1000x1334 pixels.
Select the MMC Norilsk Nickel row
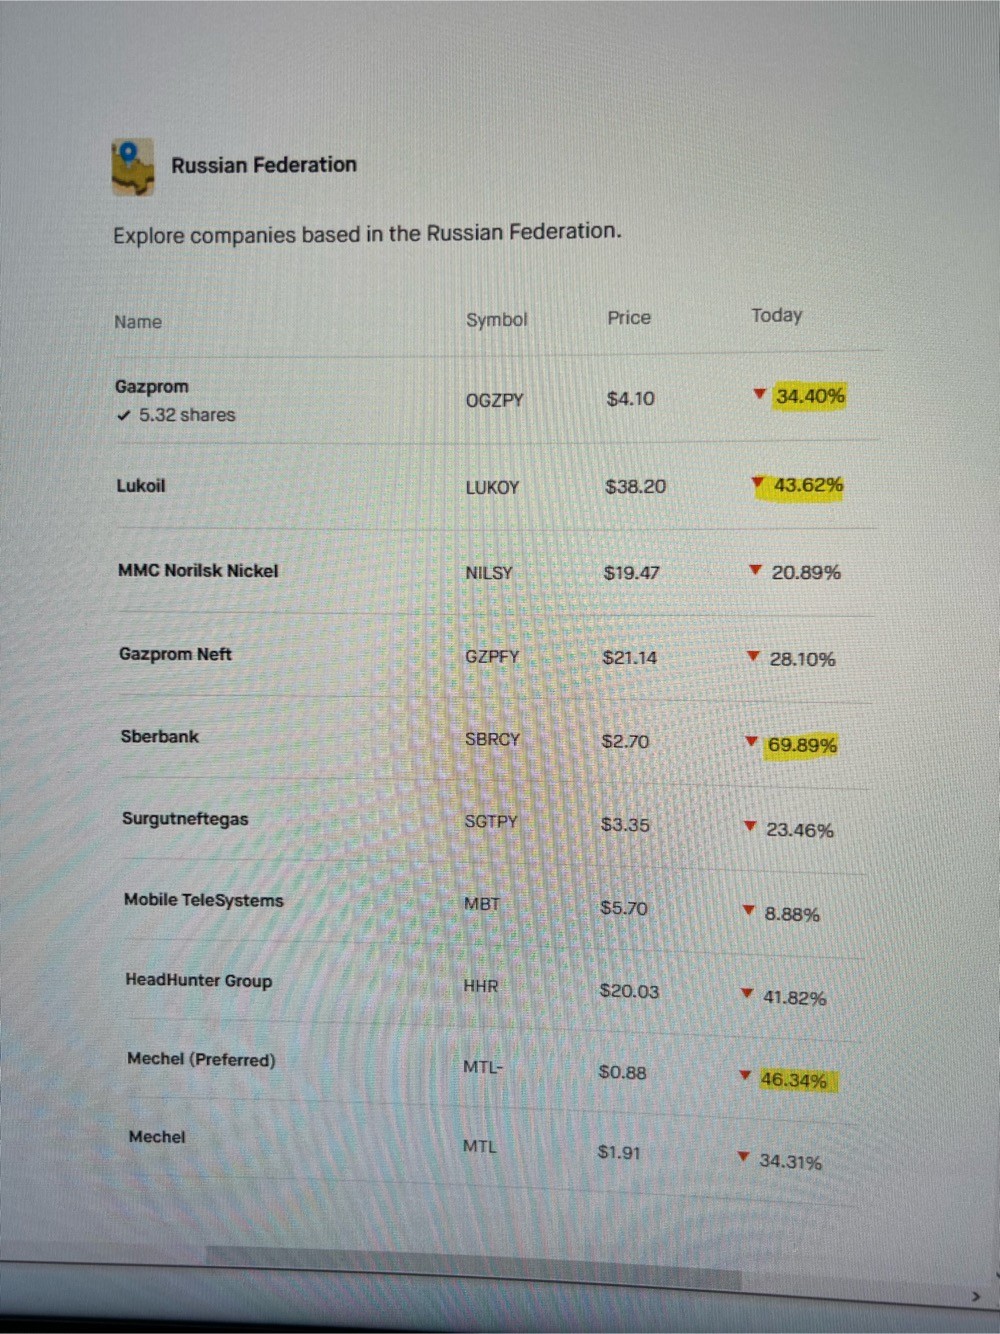(495, 572)
